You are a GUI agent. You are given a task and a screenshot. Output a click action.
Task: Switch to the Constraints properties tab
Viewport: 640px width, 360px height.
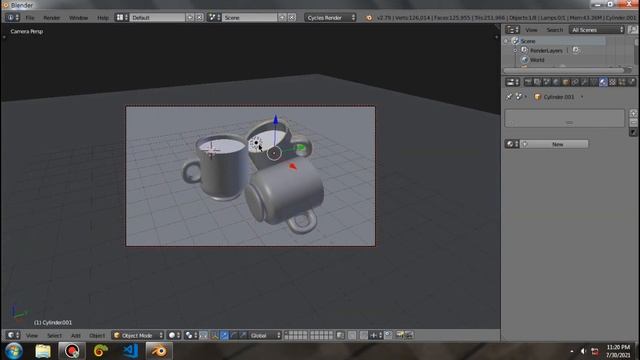pyautogui.click(x=575, y=82)
